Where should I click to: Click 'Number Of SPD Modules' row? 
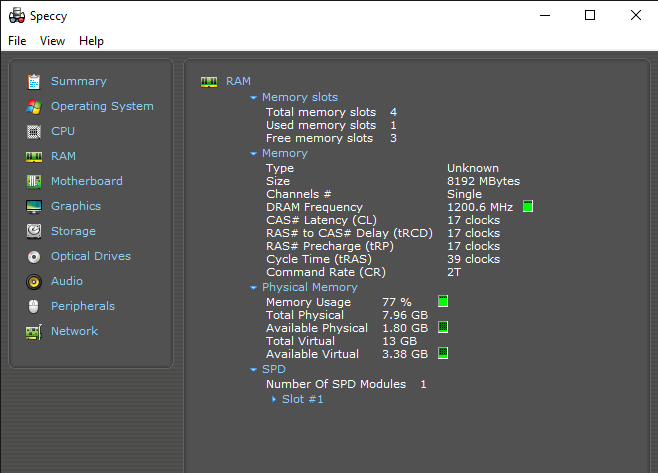click(x=346, y=384)
